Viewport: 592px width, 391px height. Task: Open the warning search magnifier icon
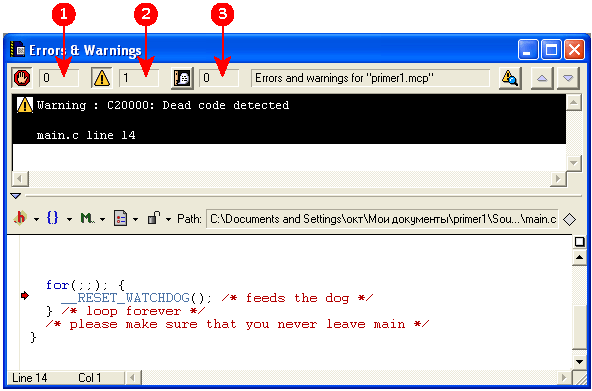click(x=510, y=79)
